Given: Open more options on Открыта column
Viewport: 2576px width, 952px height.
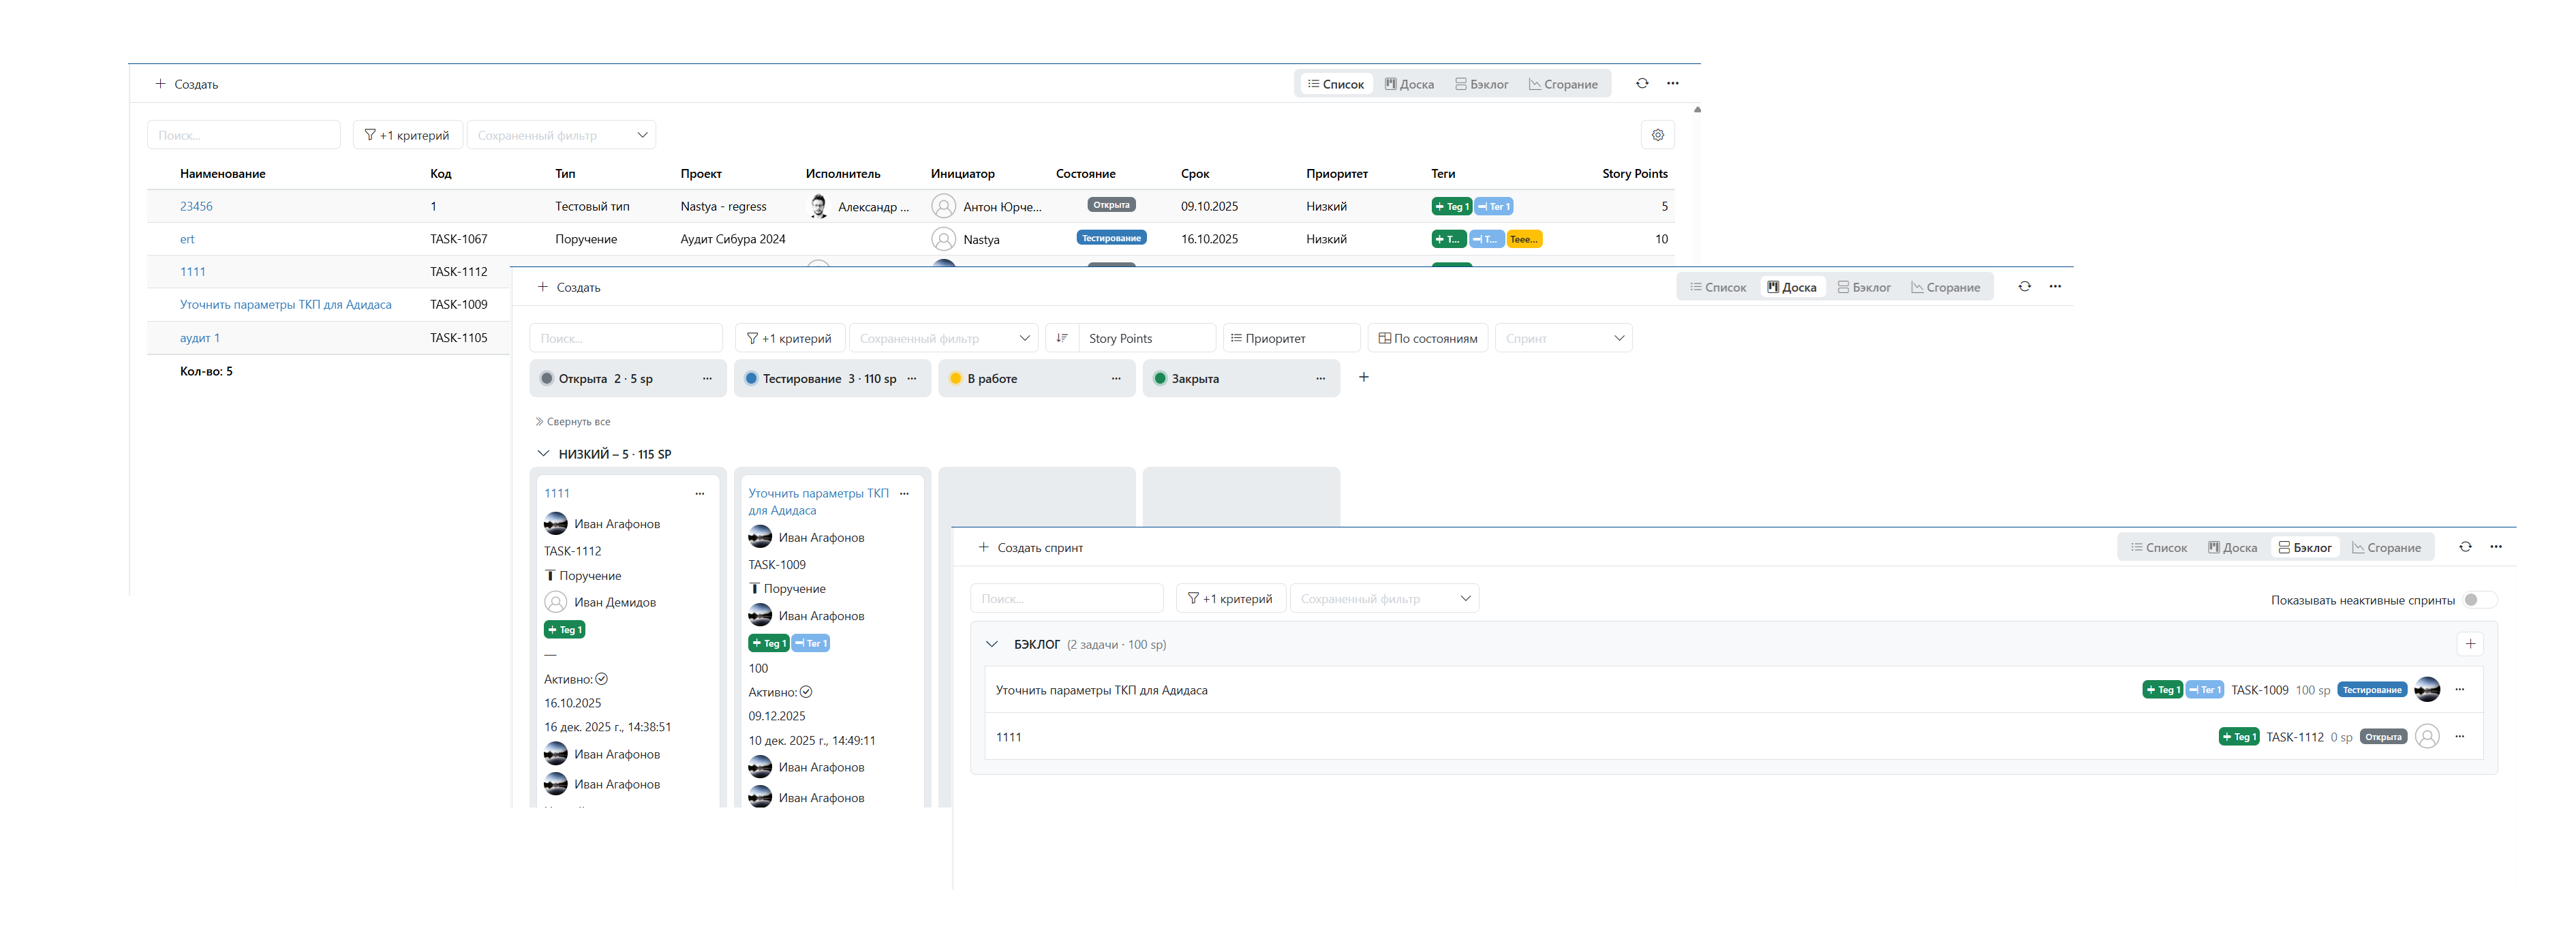Looking at the screenshot, I should (707, 379).
